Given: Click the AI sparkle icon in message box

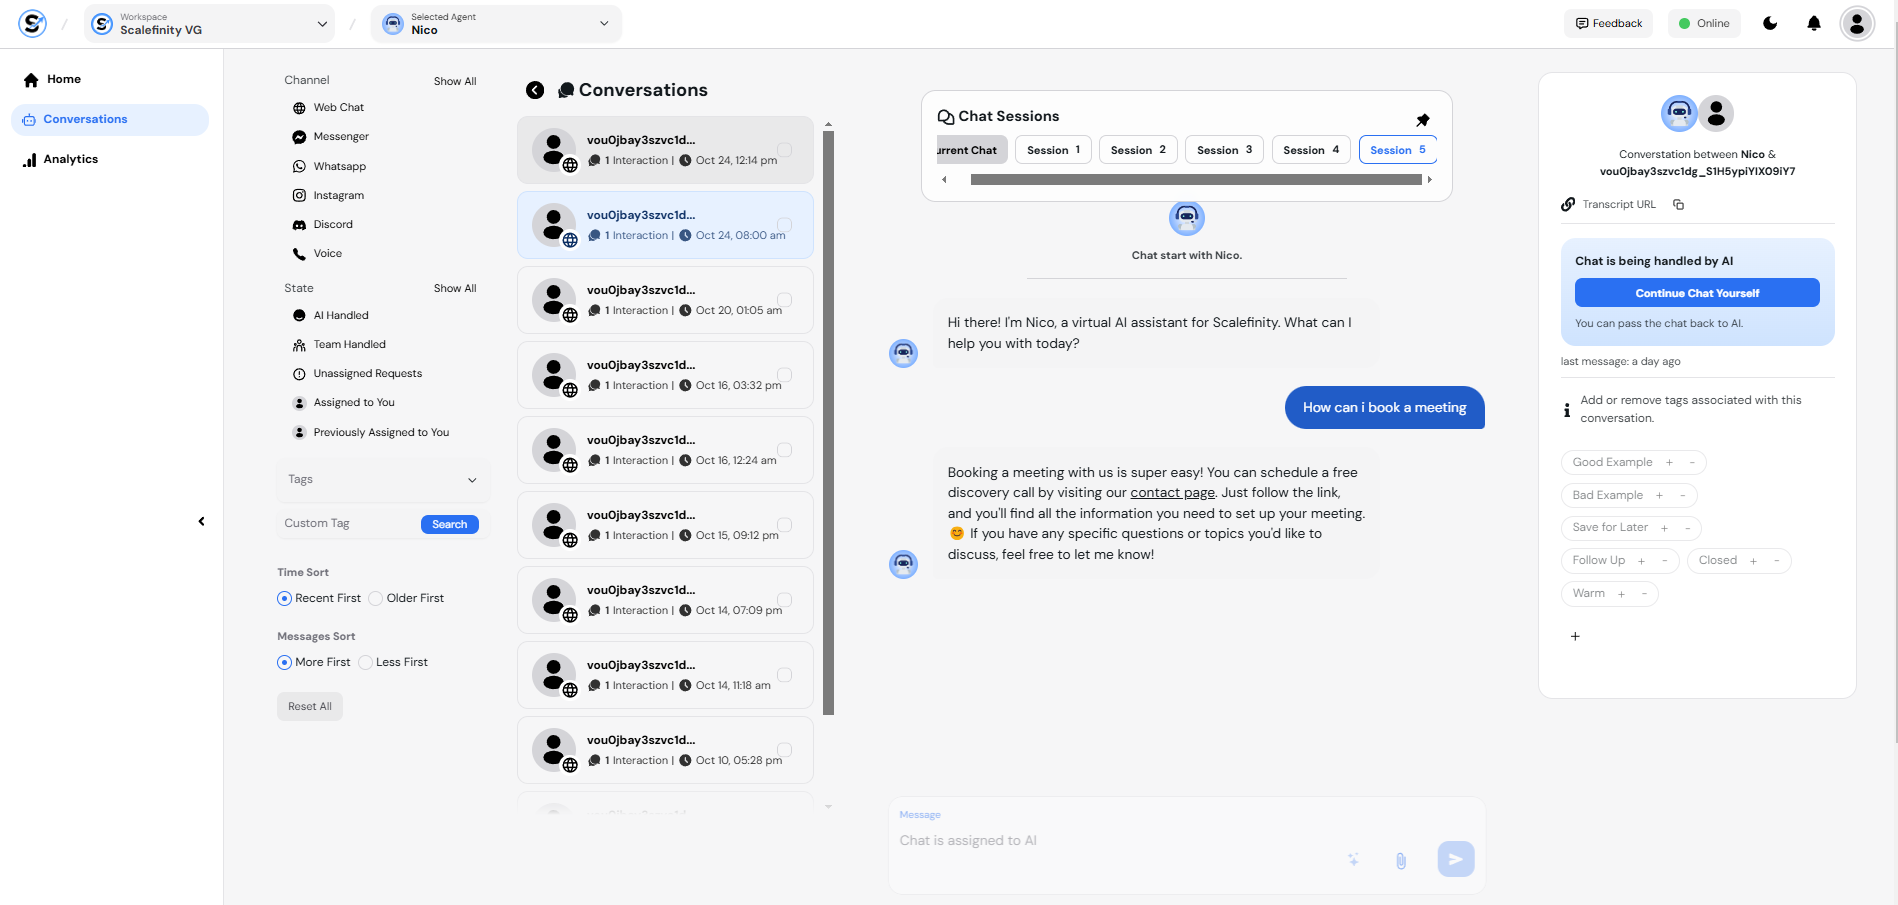Looking at the screenshot, I should coord(1353,859).
